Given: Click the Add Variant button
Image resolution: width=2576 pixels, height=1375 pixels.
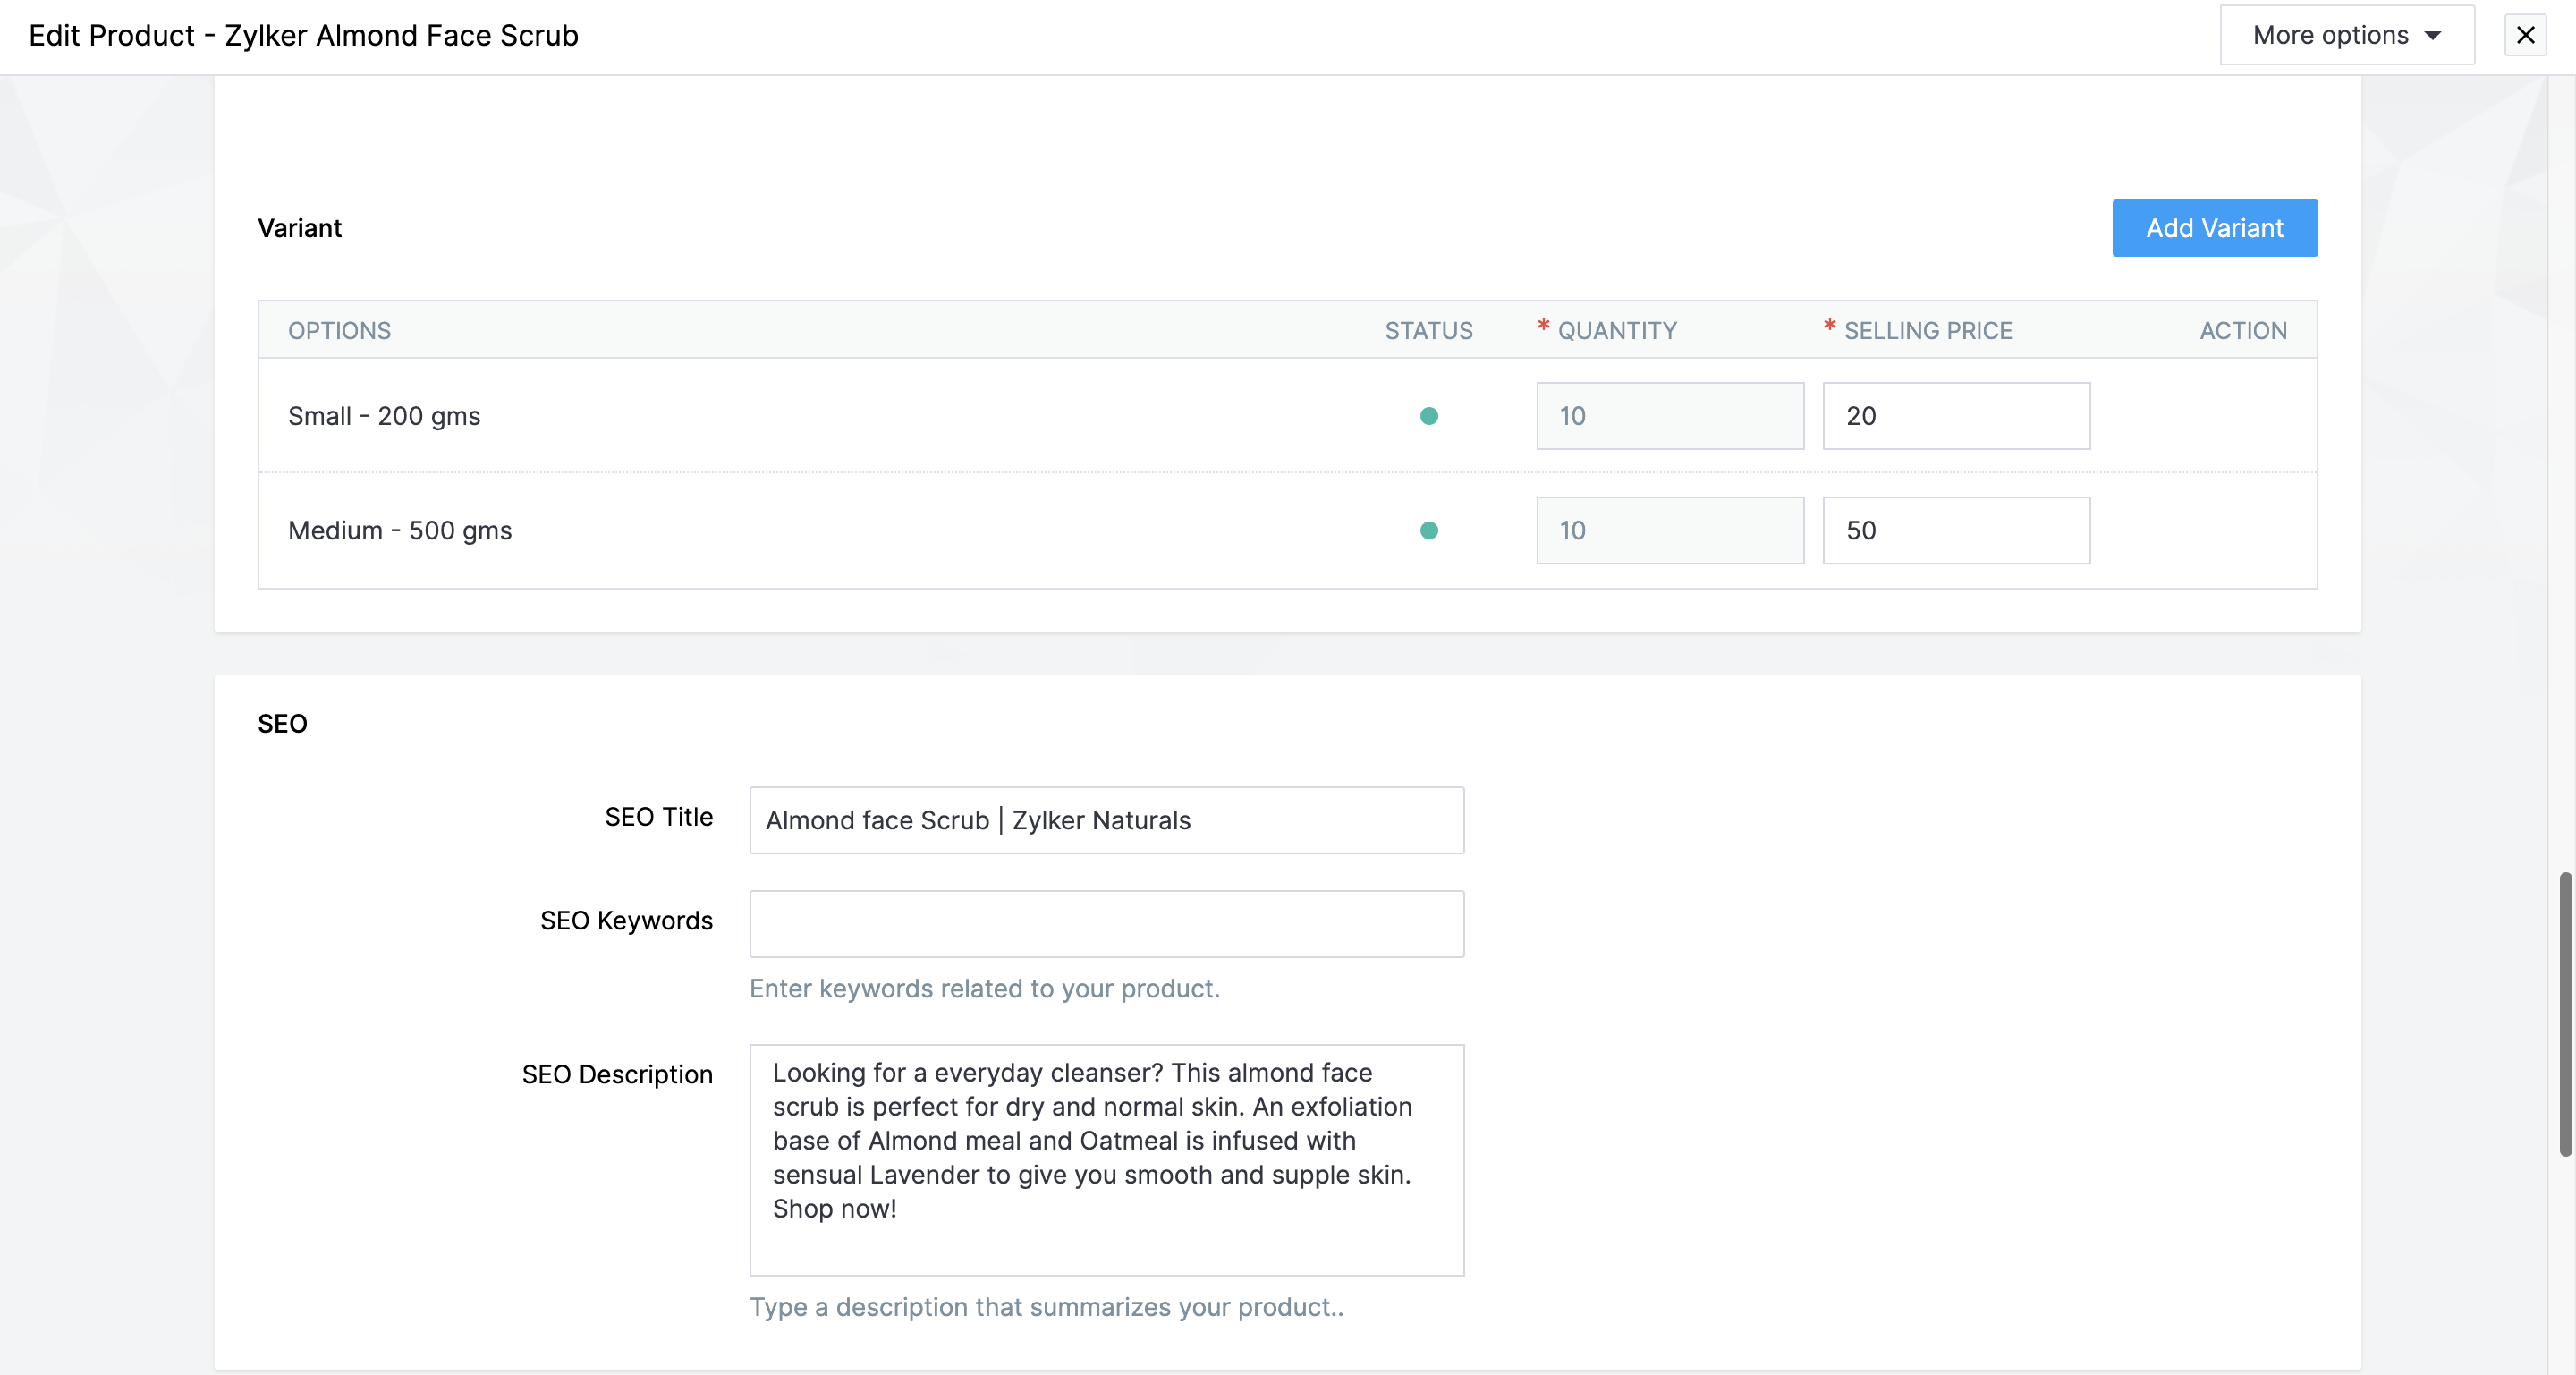Looking at the screenshot, I should coord(2214,228).
